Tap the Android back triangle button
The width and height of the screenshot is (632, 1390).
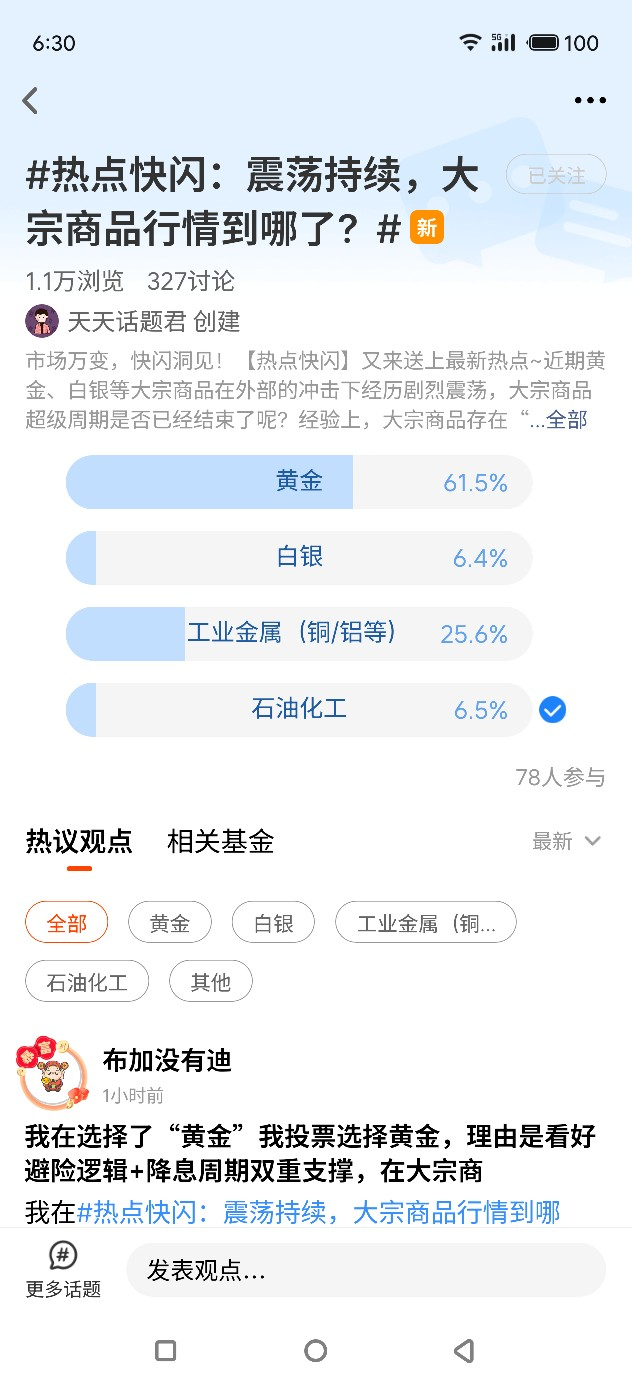464,1351
